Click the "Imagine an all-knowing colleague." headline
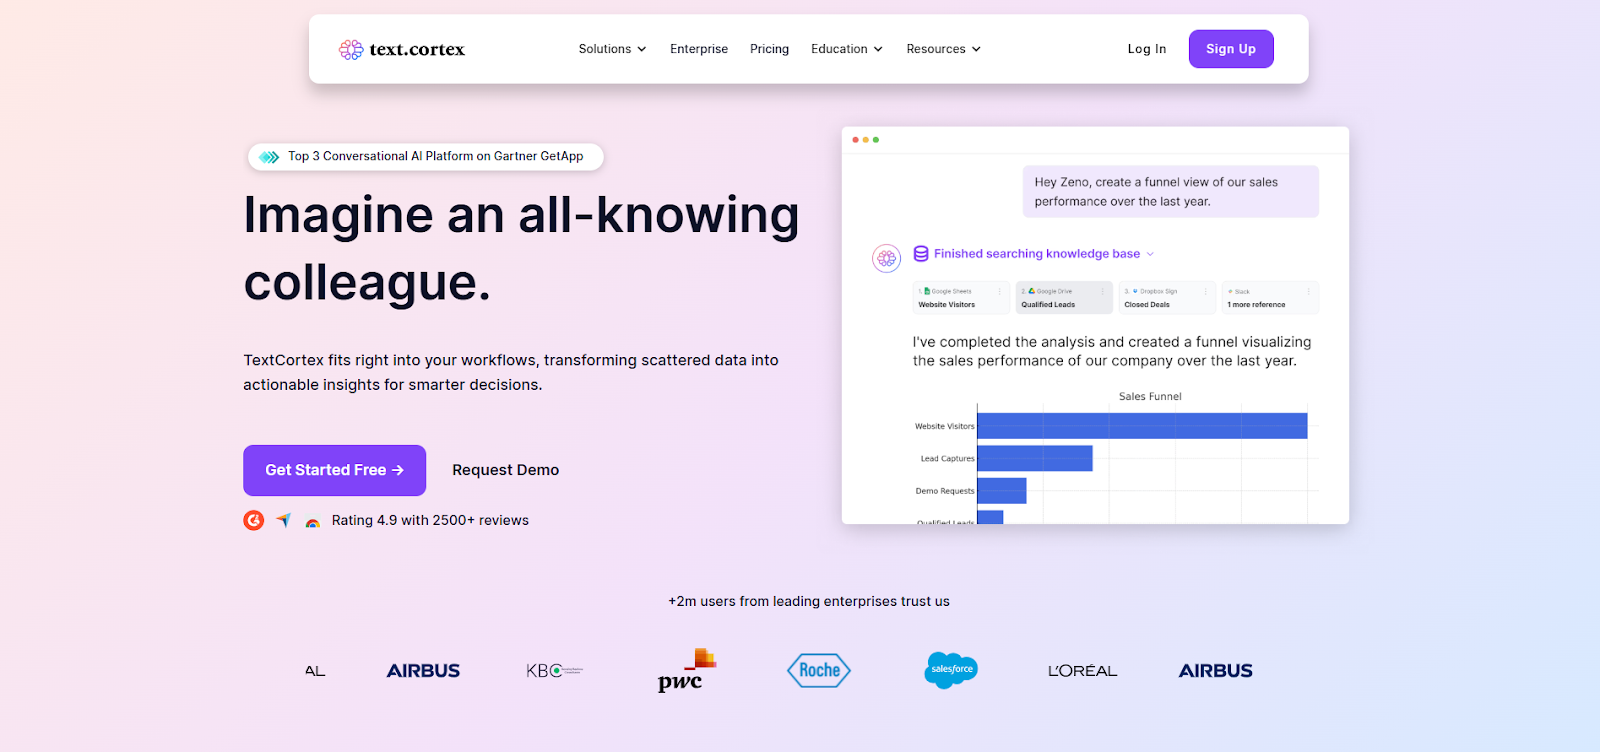Viewport: 1600px width, 752px height. tap(521, 248)
